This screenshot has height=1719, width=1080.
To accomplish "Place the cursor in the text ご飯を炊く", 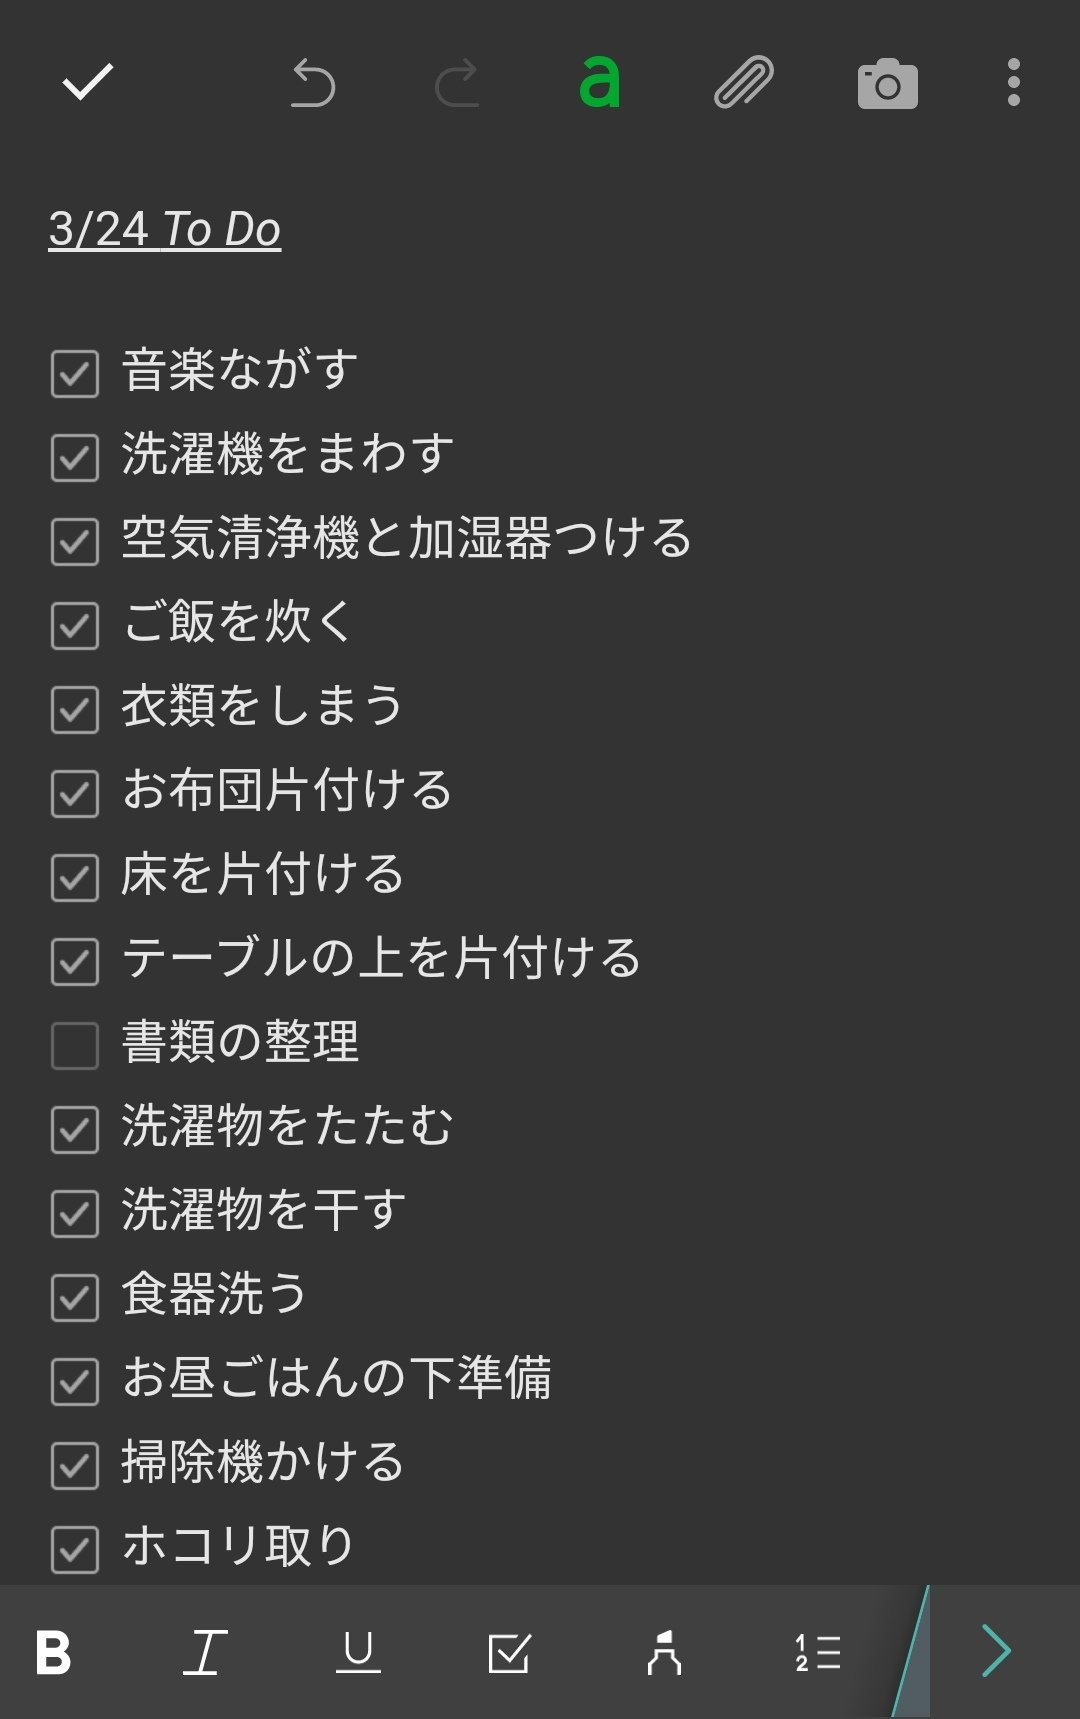I will tap(237, 622).
